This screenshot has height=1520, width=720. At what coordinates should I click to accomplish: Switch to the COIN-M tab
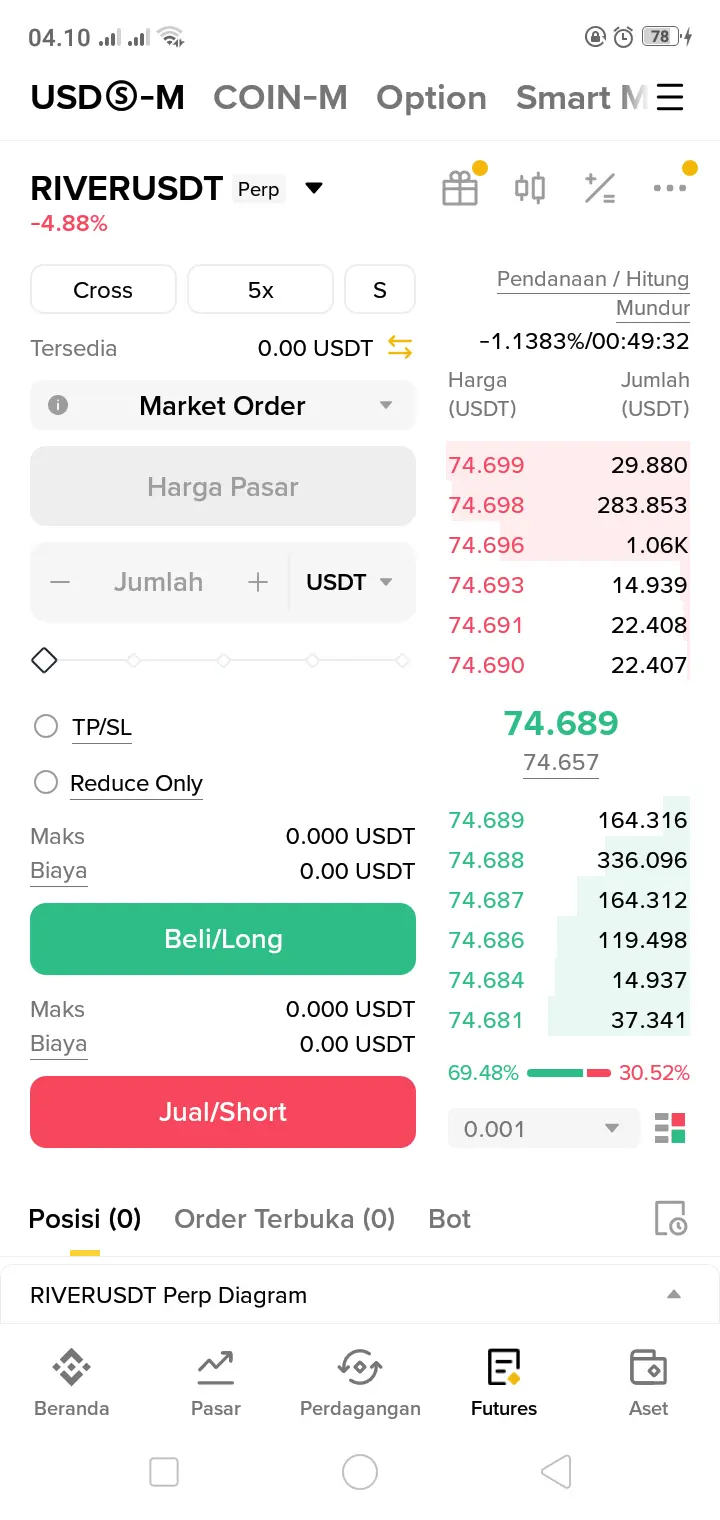click(x=280, y=97)
